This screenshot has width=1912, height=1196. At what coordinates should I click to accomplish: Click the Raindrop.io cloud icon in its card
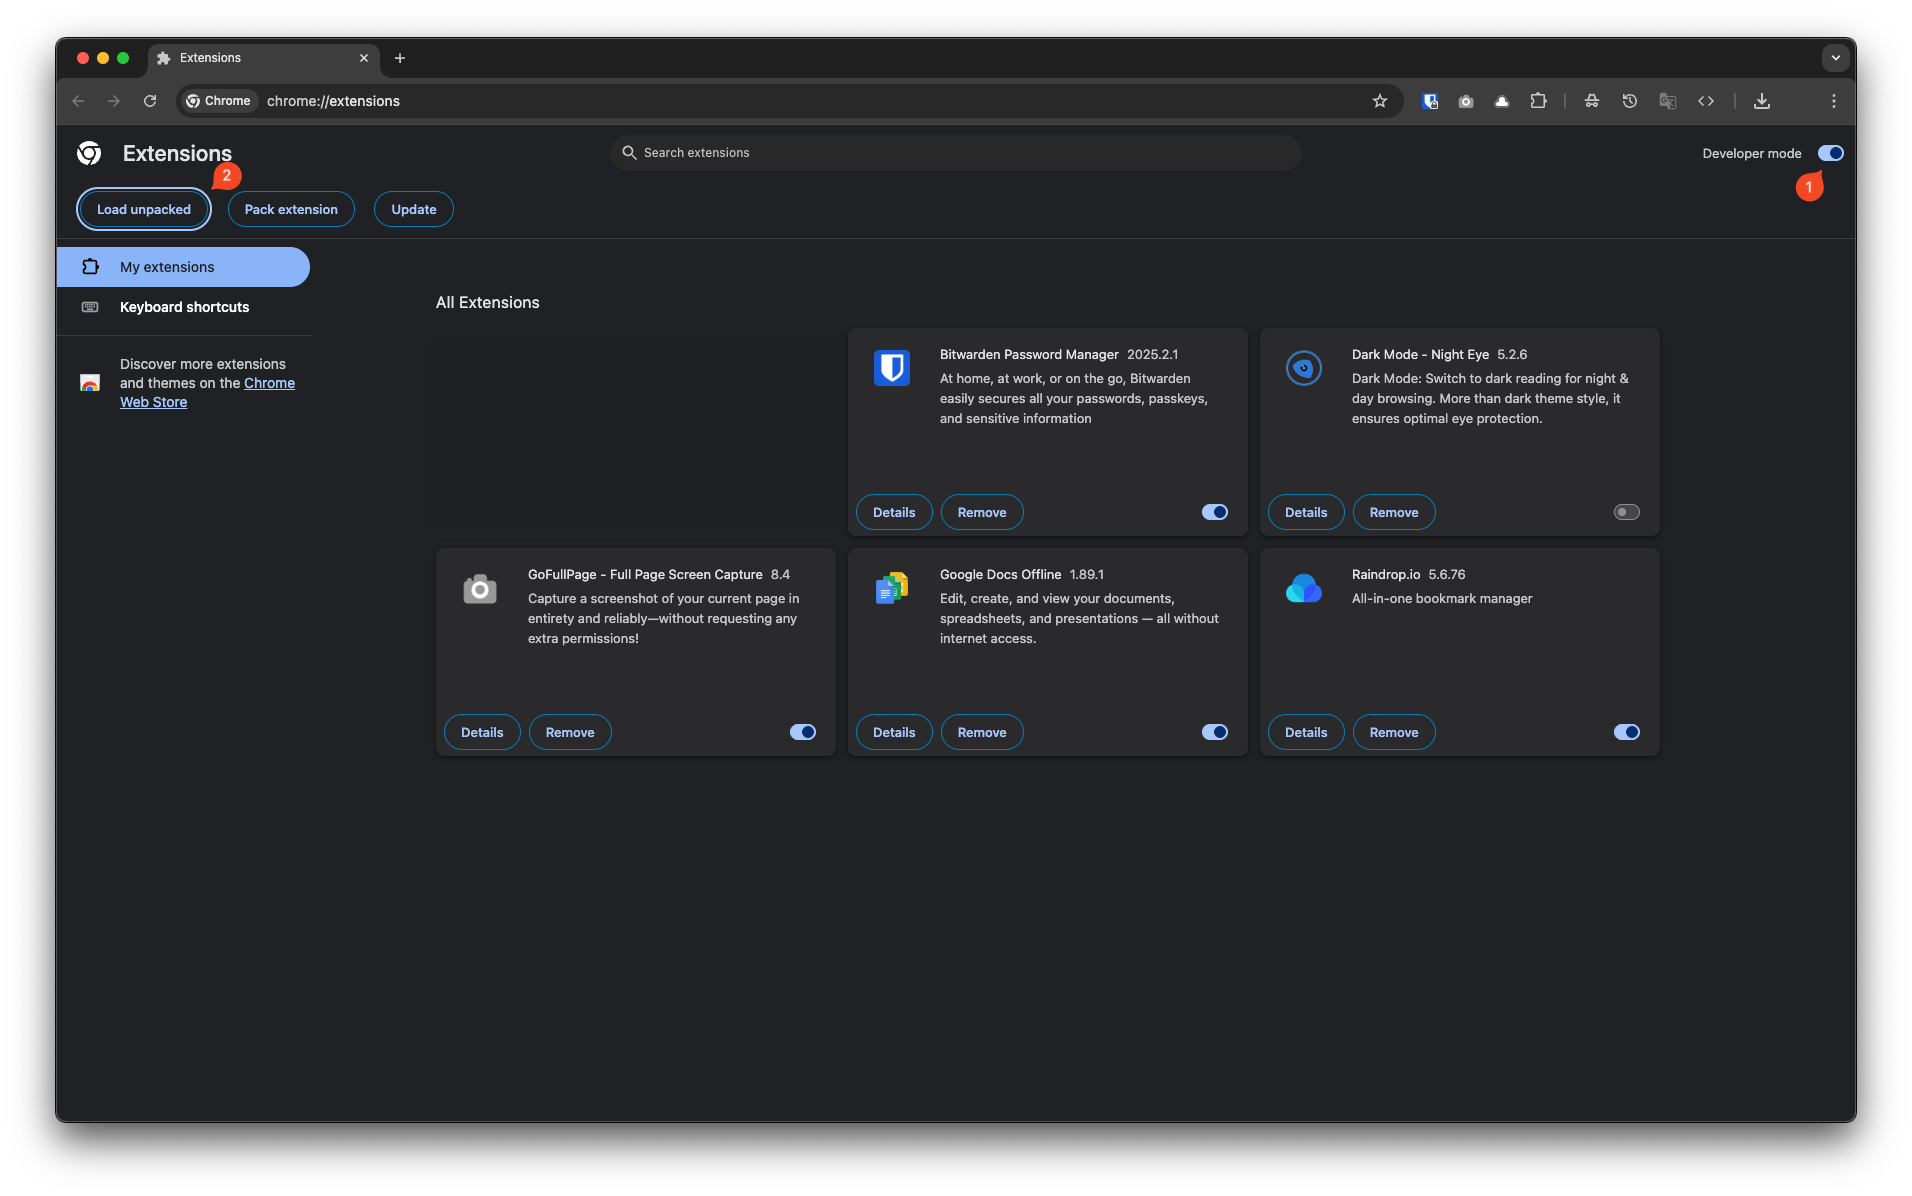1304,588
